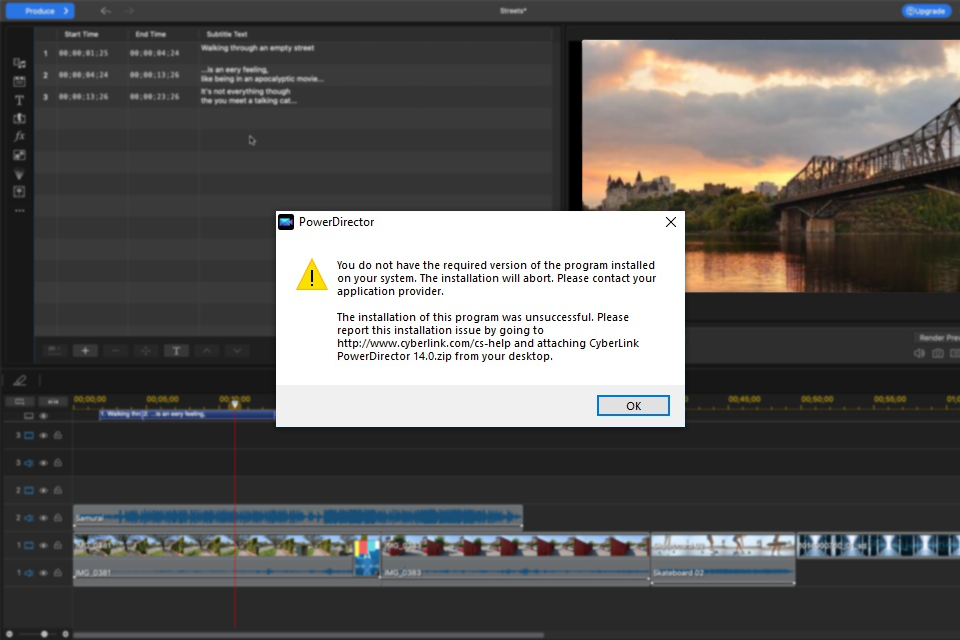This screenshot has width=960, height=640.
Task: Open the Title Room (T icon)
Action: (x=20, y=100)
